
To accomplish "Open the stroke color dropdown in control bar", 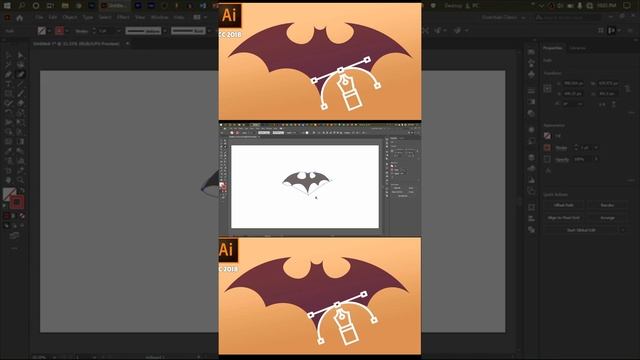I will pos(67,31).
